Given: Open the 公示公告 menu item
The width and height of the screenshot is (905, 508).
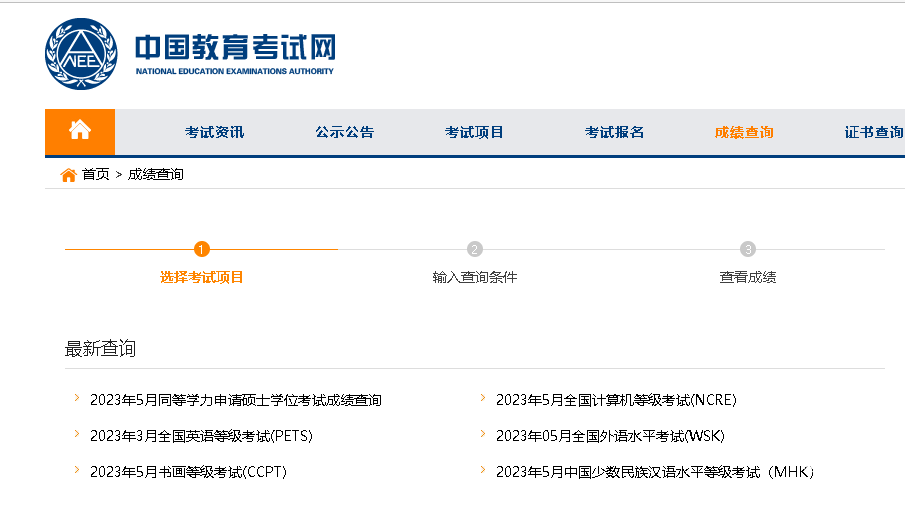Looking at the screenshot, I should pyautogui.click(x=345, y=132).
